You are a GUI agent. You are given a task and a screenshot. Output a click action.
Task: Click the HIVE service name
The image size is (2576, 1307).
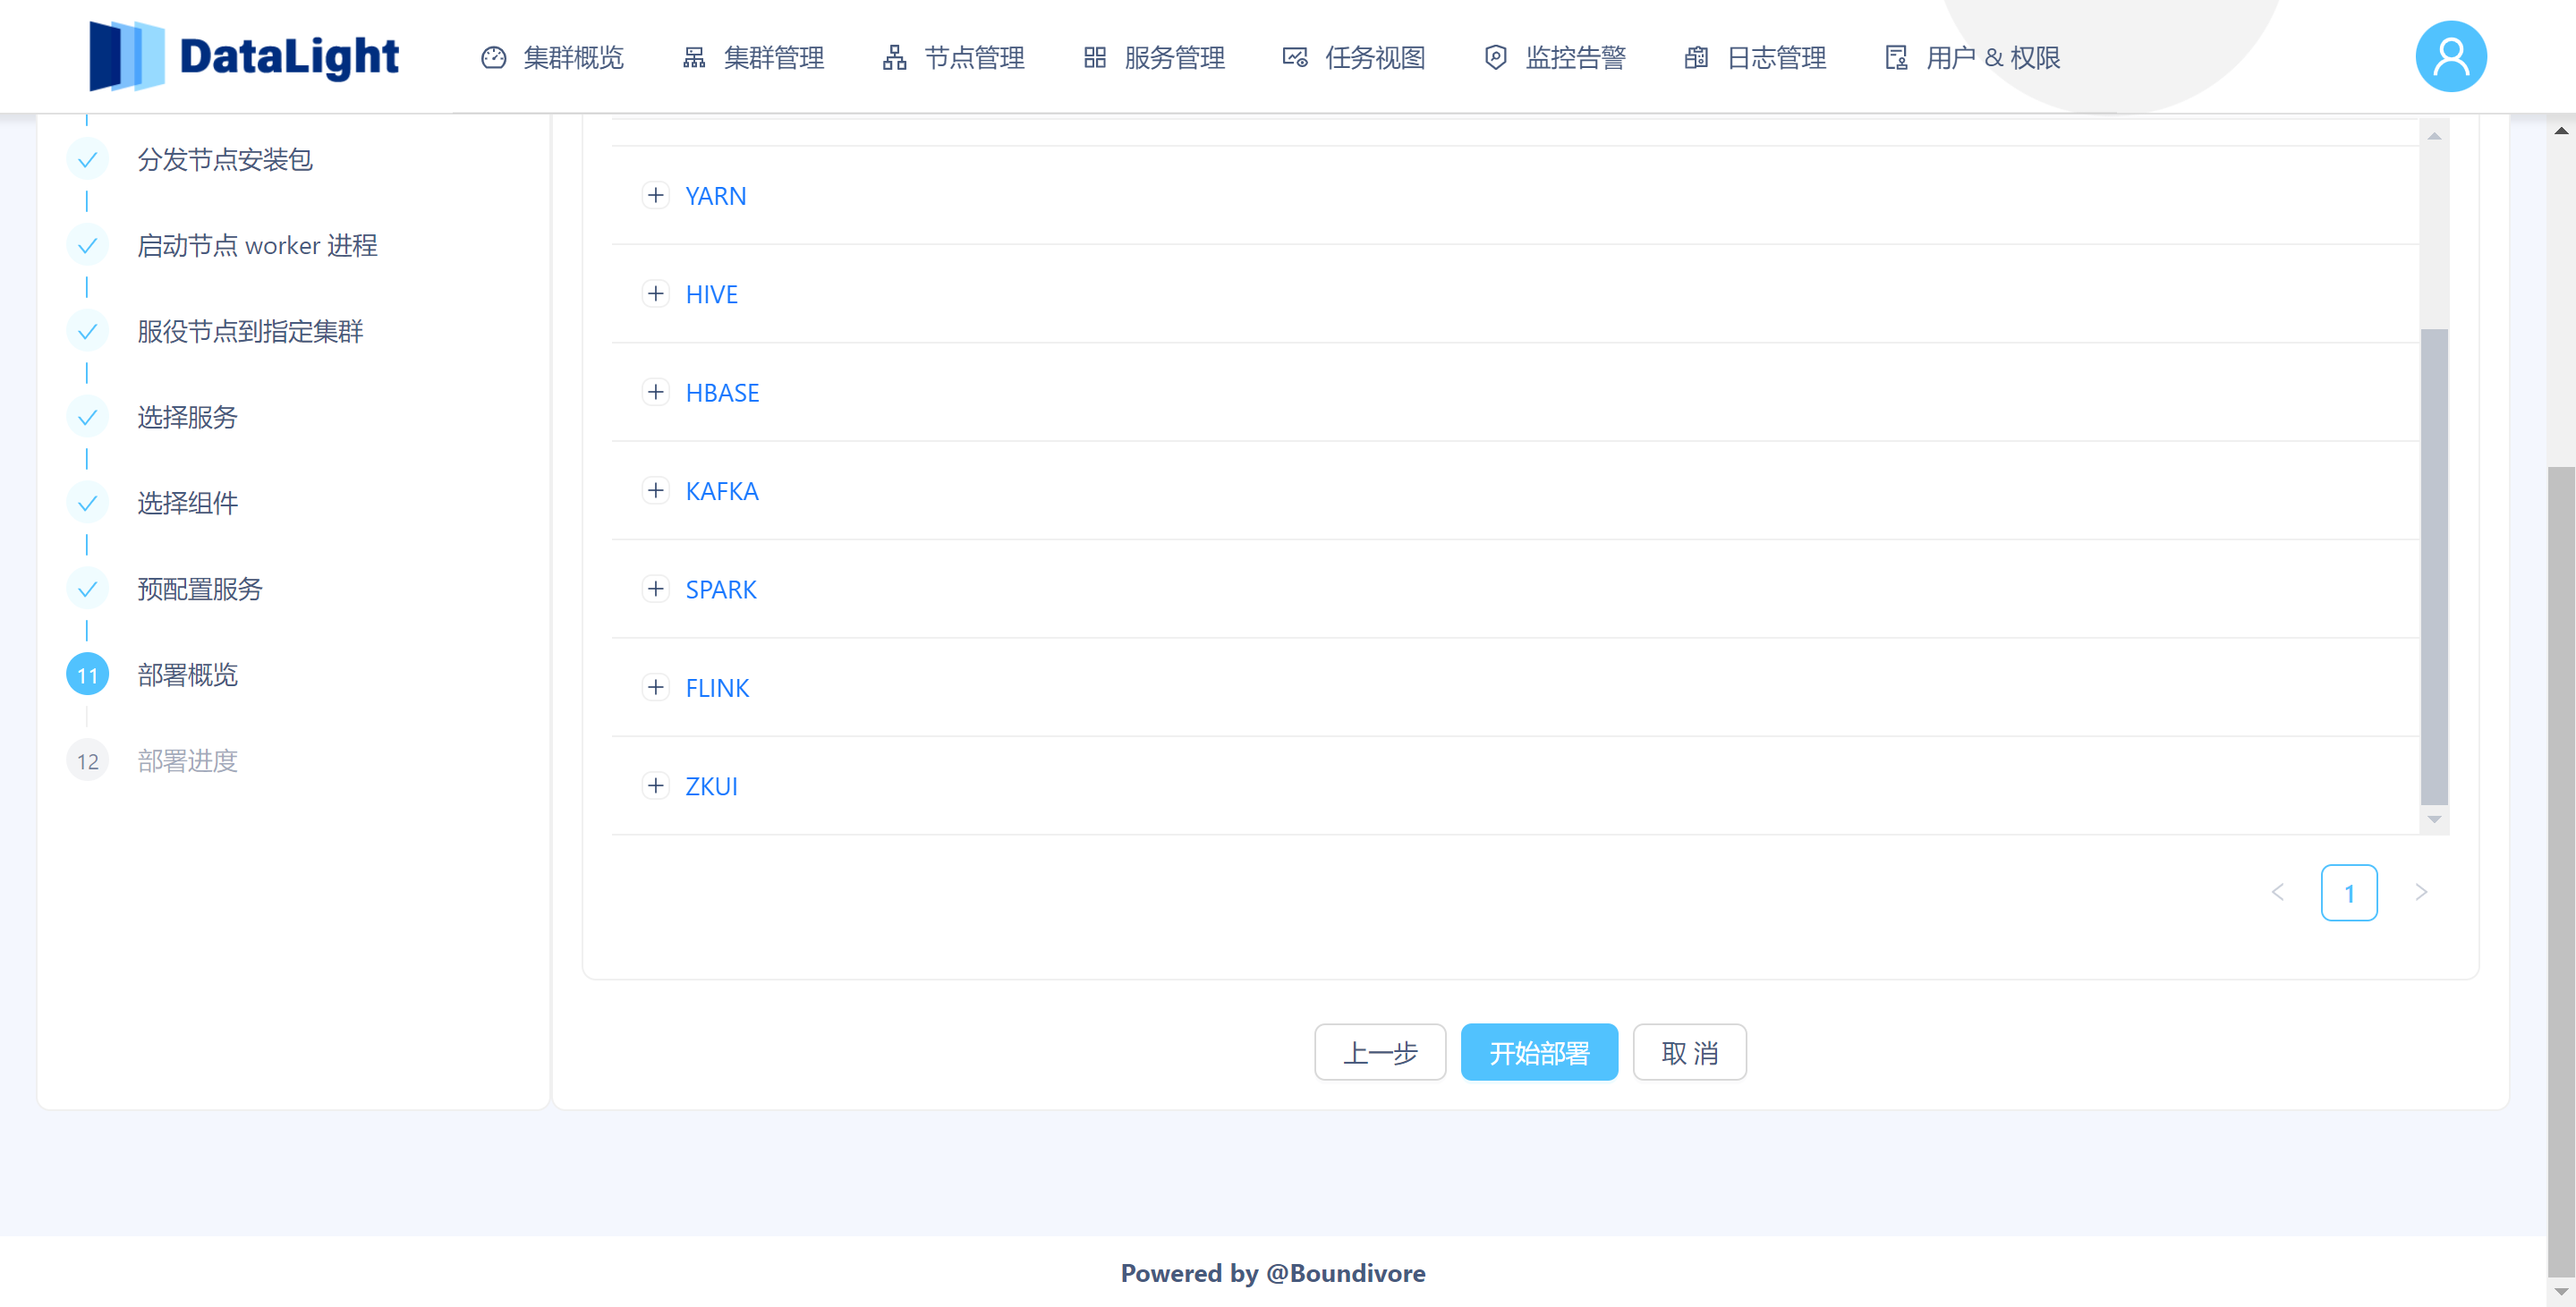pyautogui.click(x=712, y=295)
